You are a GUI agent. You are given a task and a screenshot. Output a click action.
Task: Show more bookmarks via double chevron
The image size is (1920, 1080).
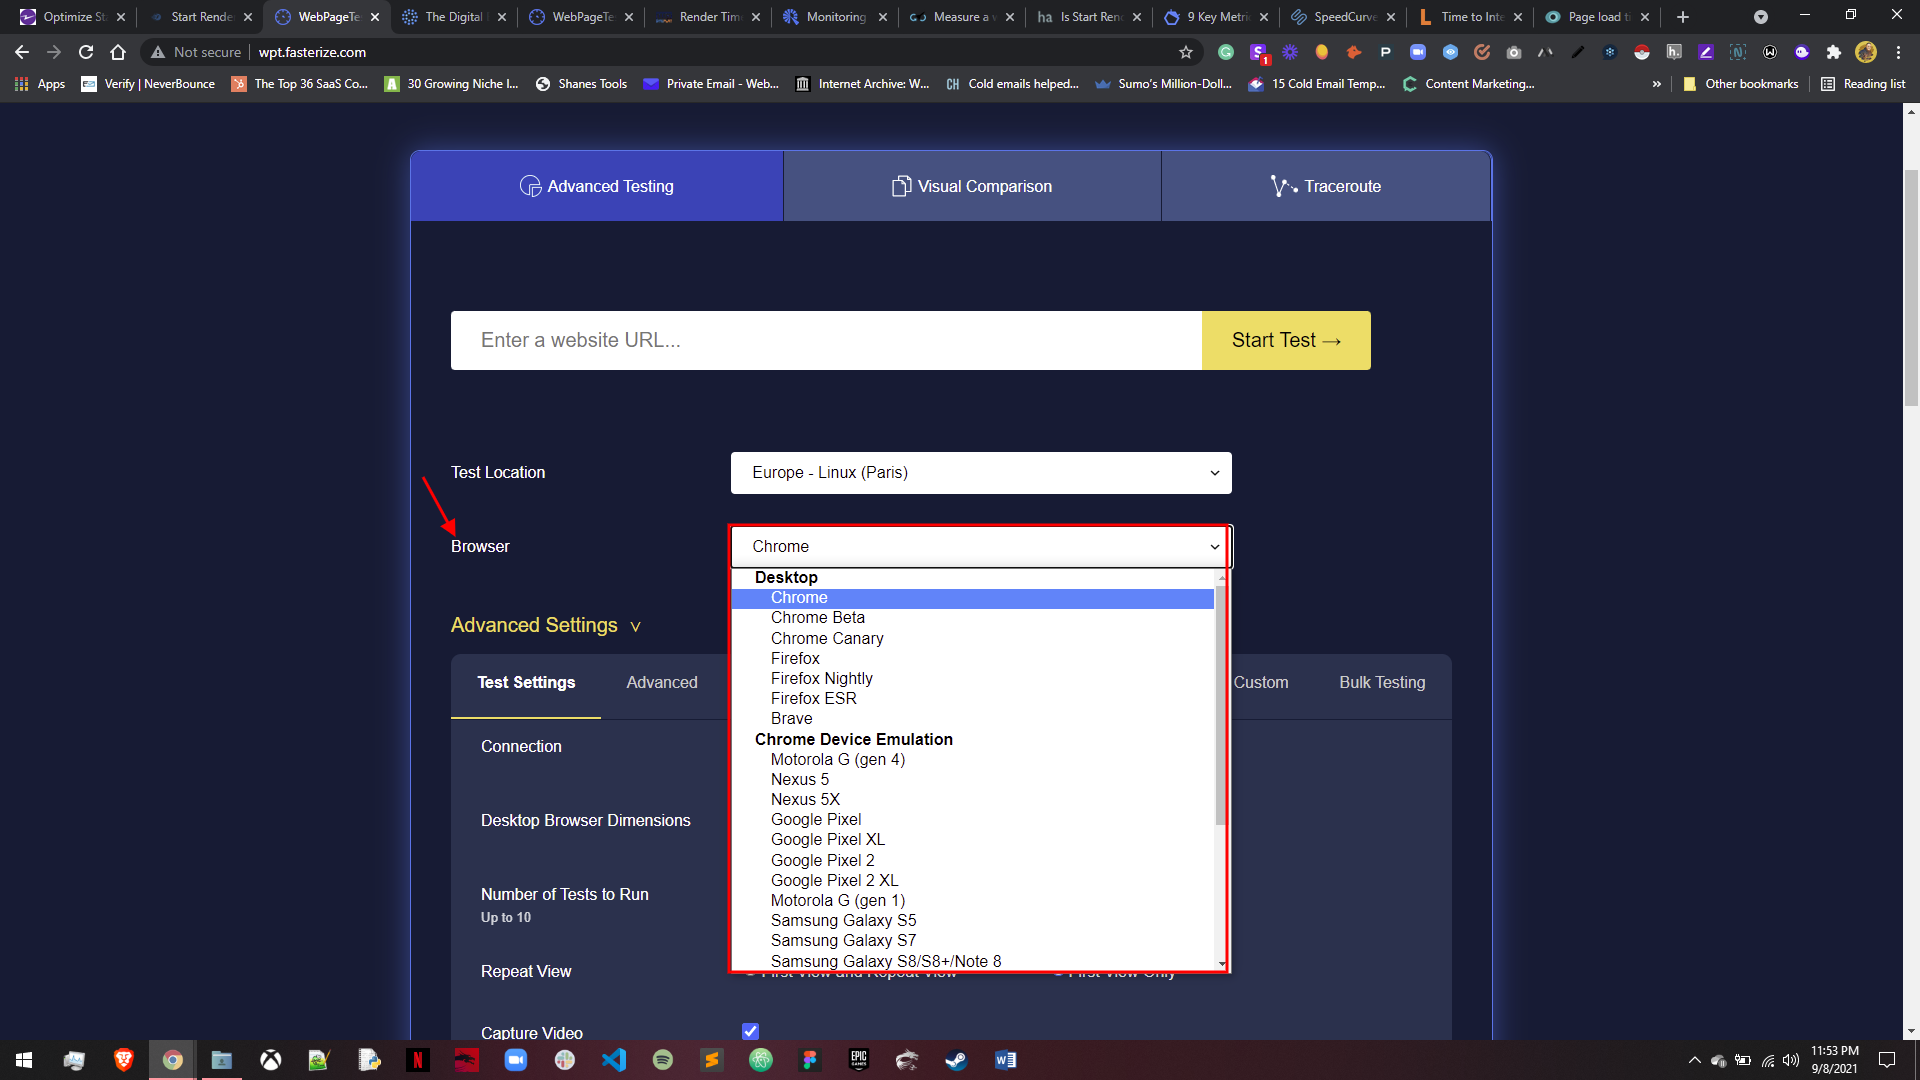coord(1657,84)
